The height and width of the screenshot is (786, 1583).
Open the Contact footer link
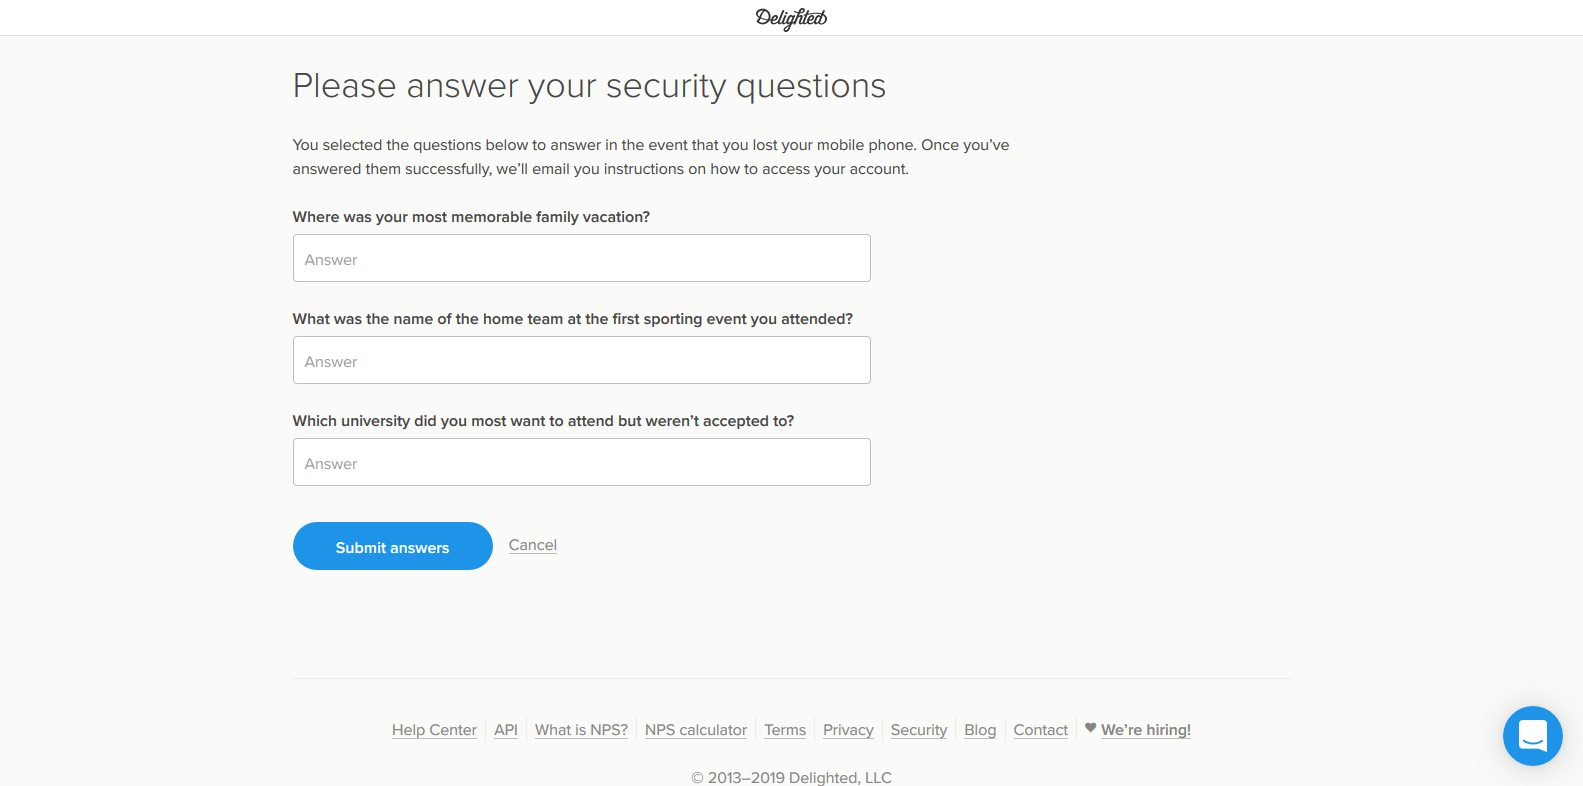(x=1041, y=730)
